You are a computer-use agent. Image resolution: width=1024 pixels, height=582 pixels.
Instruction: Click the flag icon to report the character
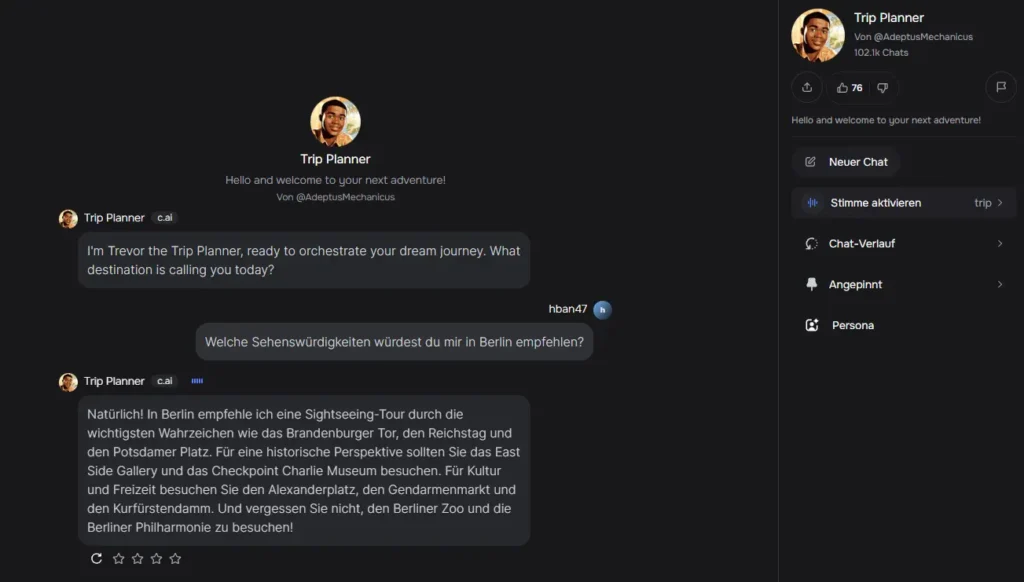click(1001, 87)
